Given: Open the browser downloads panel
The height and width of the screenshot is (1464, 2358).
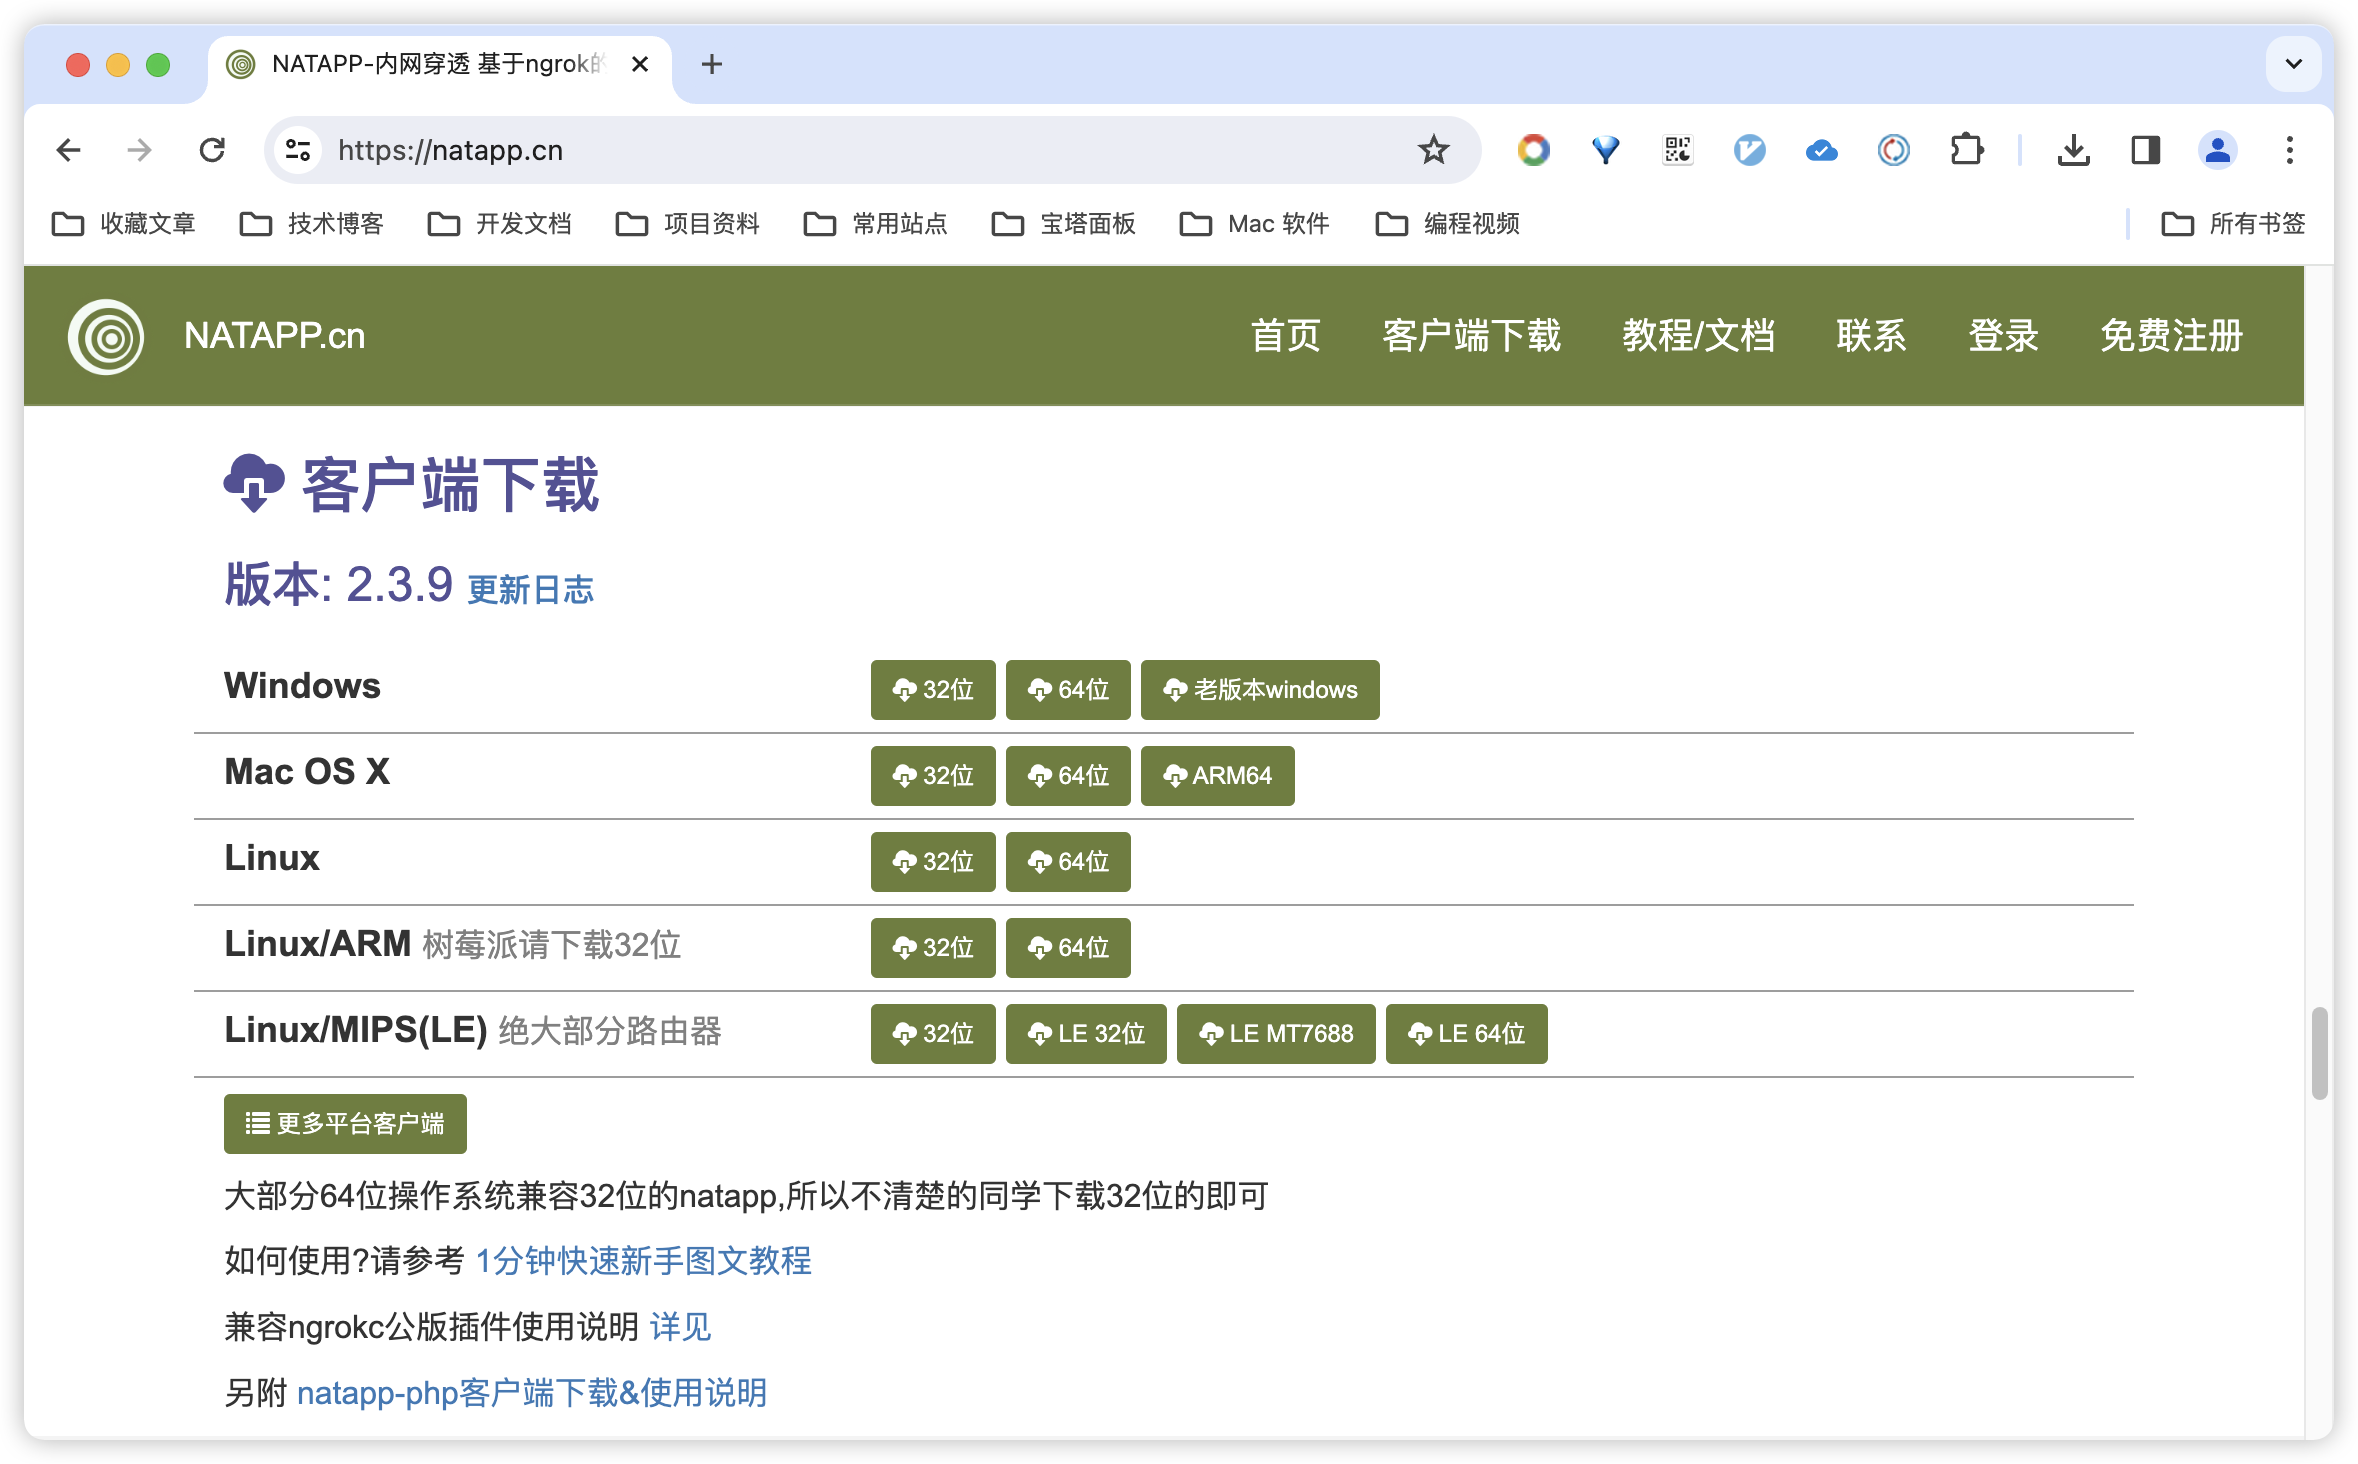Looking at the screenshot, I should click(2074, 150).
